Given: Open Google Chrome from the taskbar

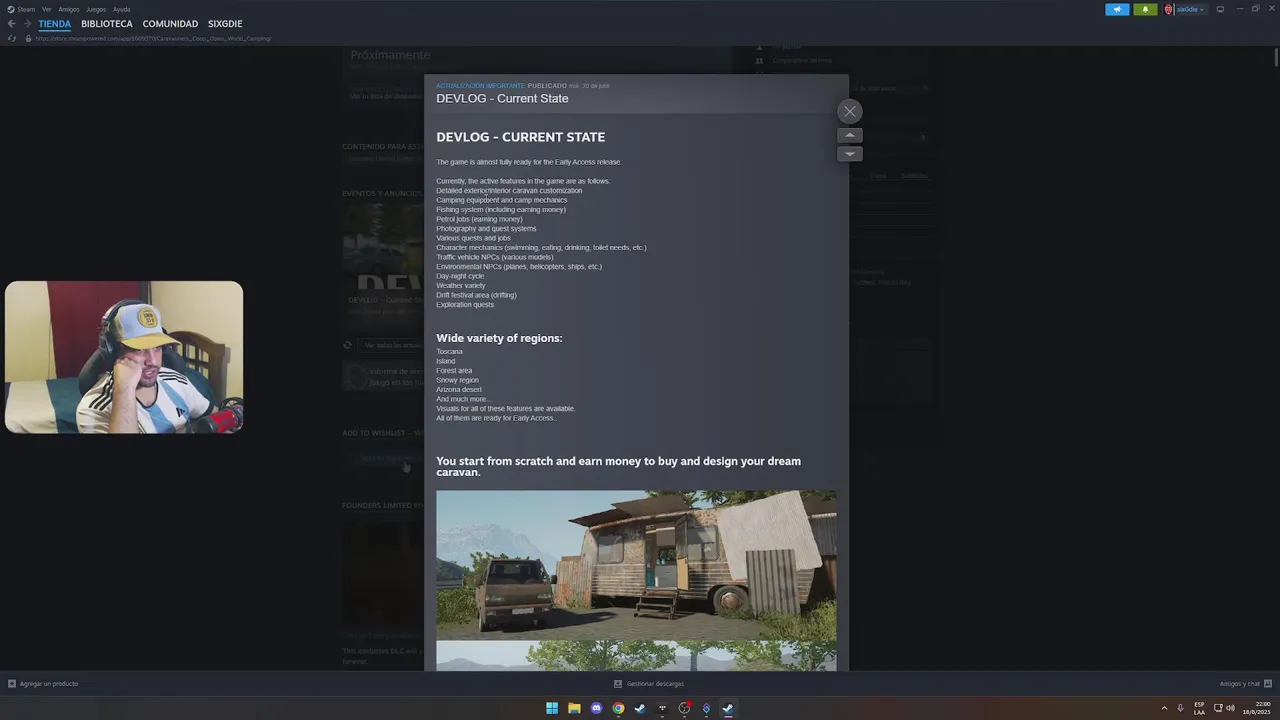Looking at the screenshot, I should (x=618, y=708).
